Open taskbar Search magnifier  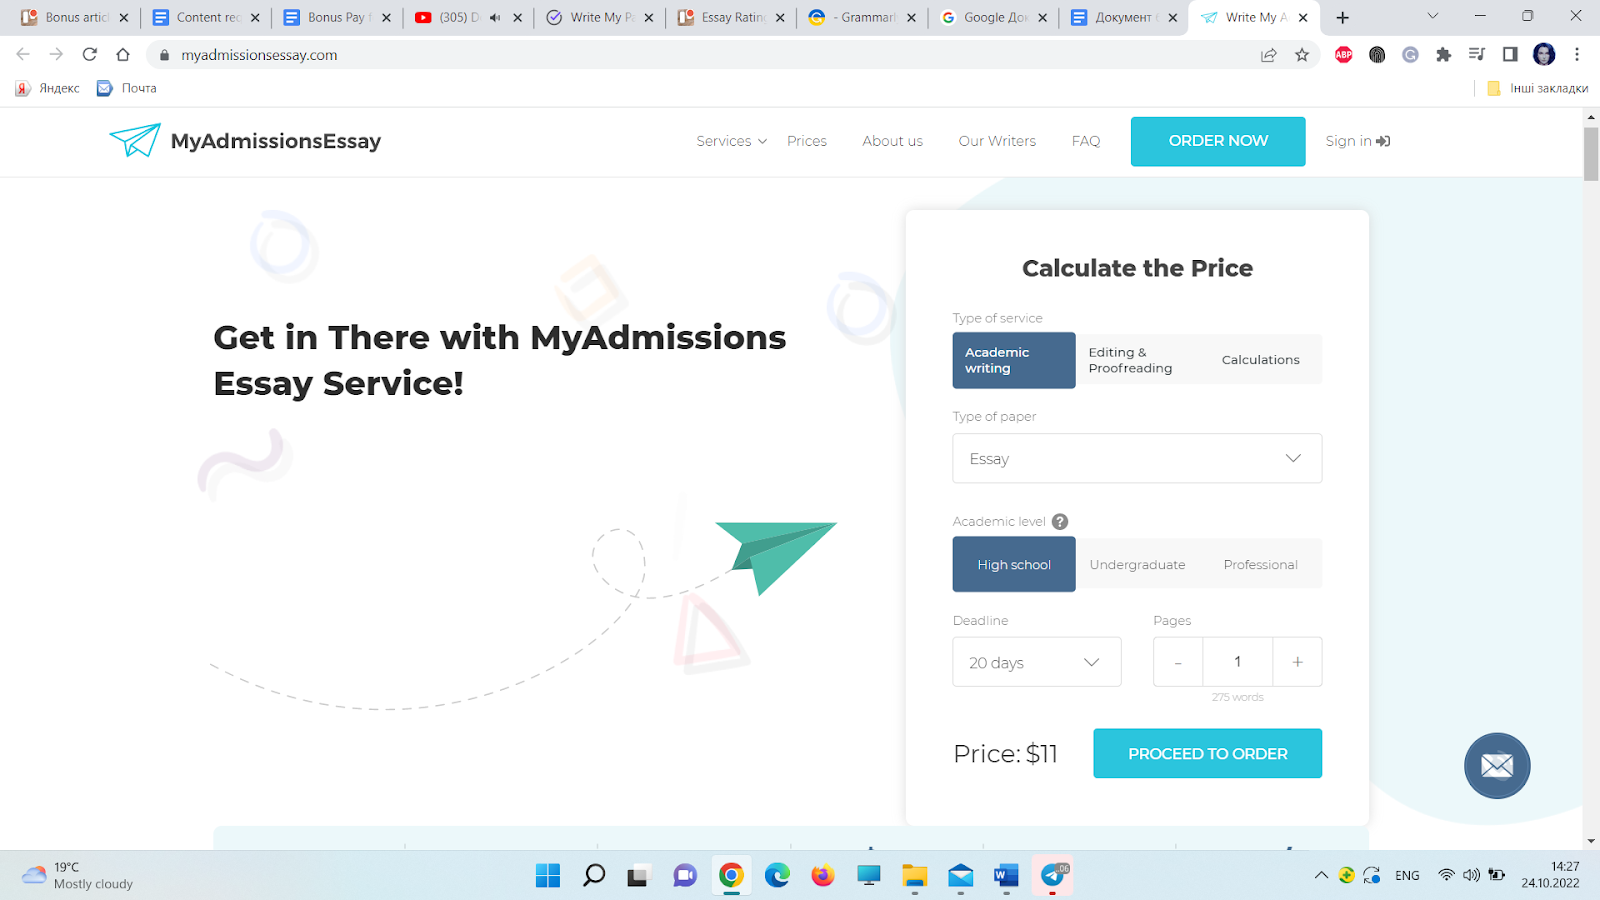pos(594,876)
